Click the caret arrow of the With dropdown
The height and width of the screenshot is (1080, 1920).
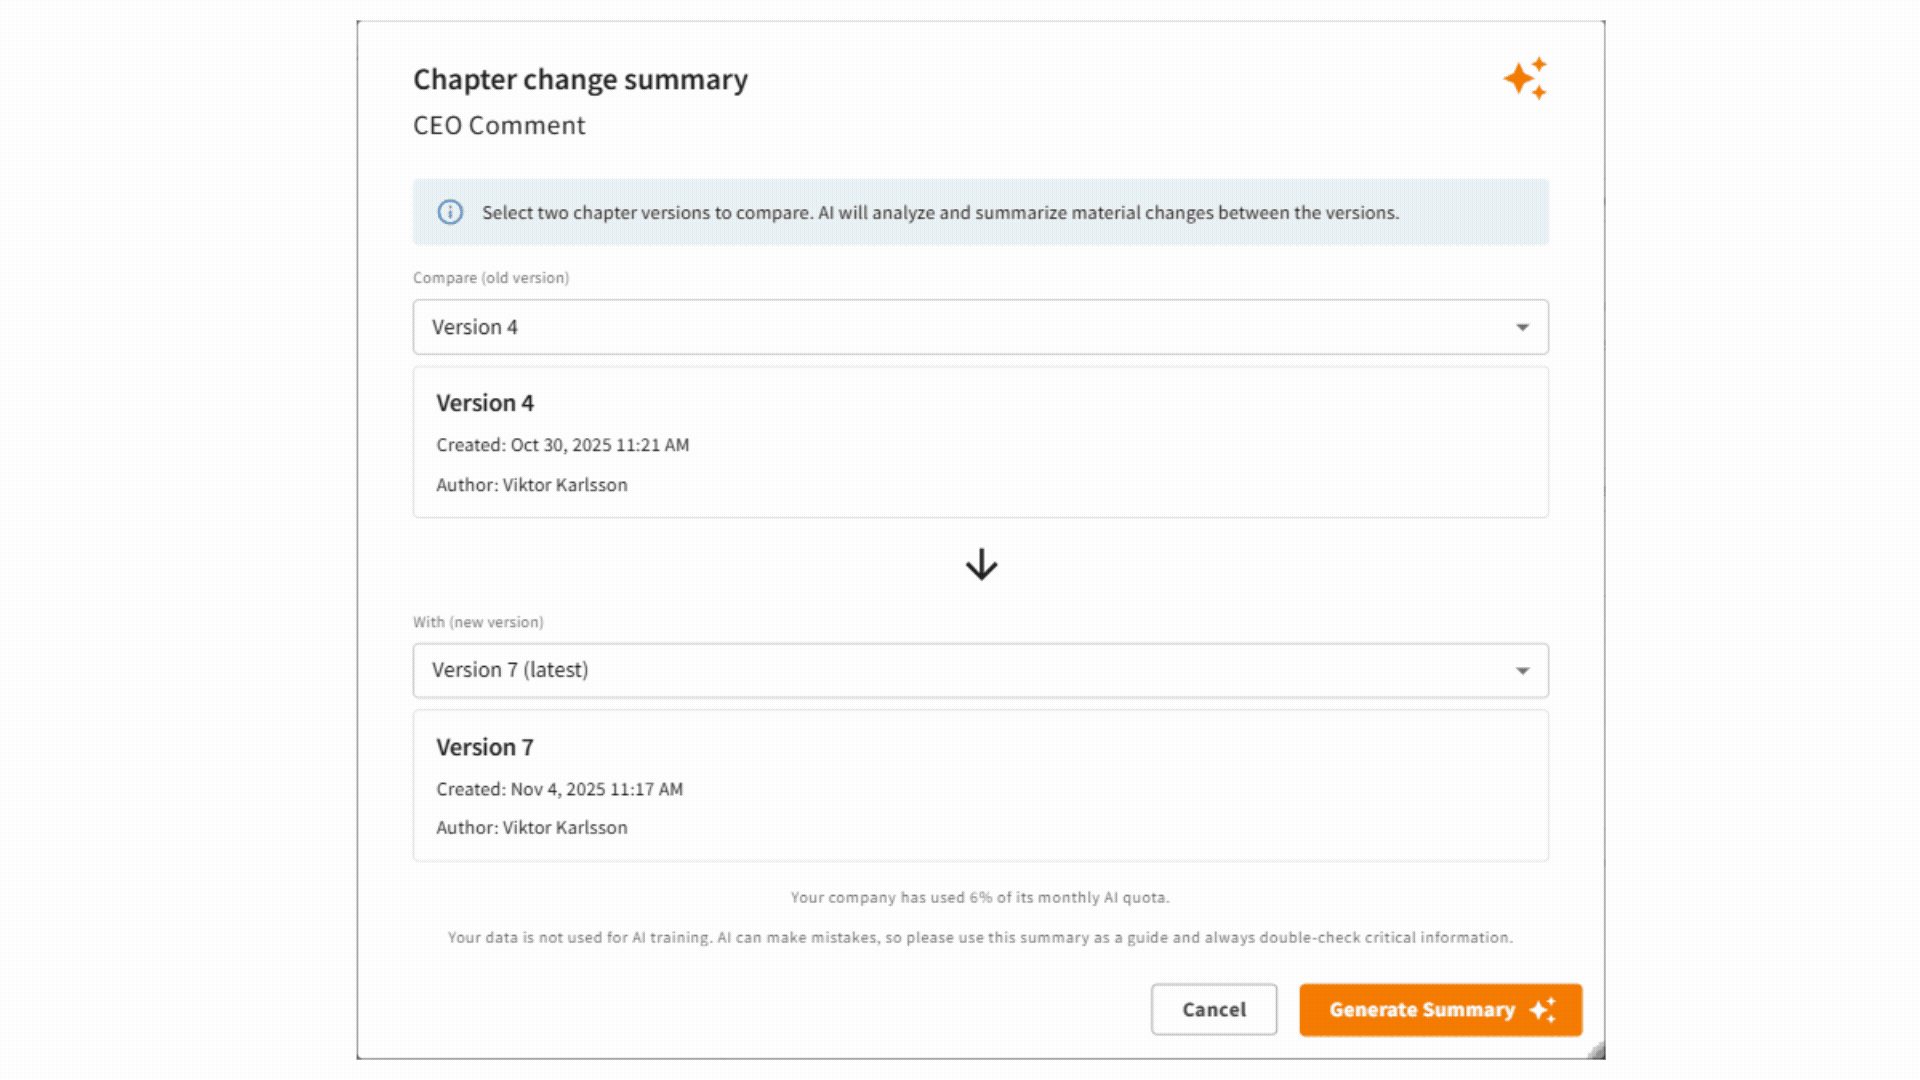click(1522, 670)
